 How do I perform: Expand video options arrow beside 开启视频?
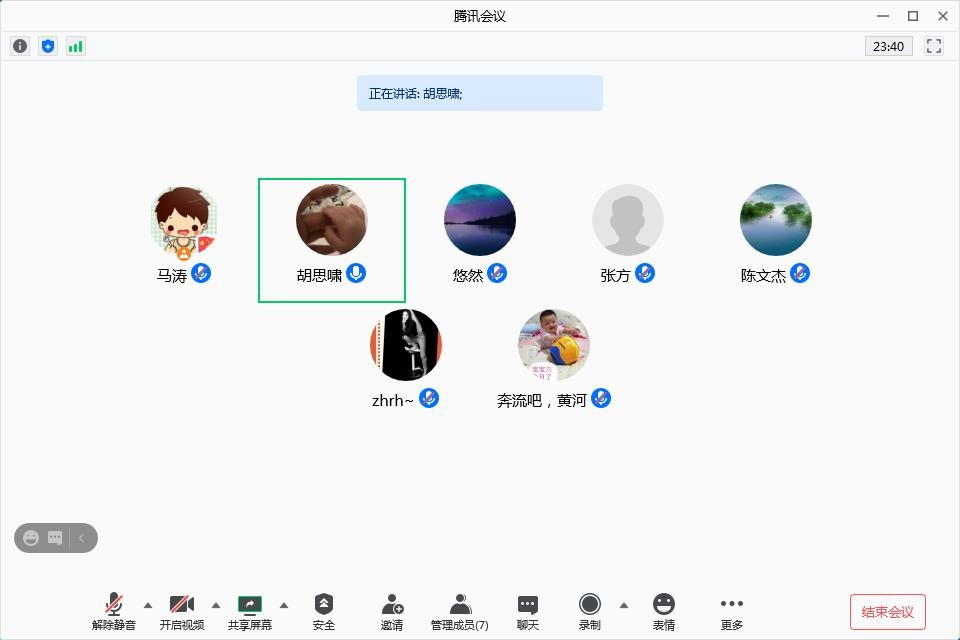[216, 605]
